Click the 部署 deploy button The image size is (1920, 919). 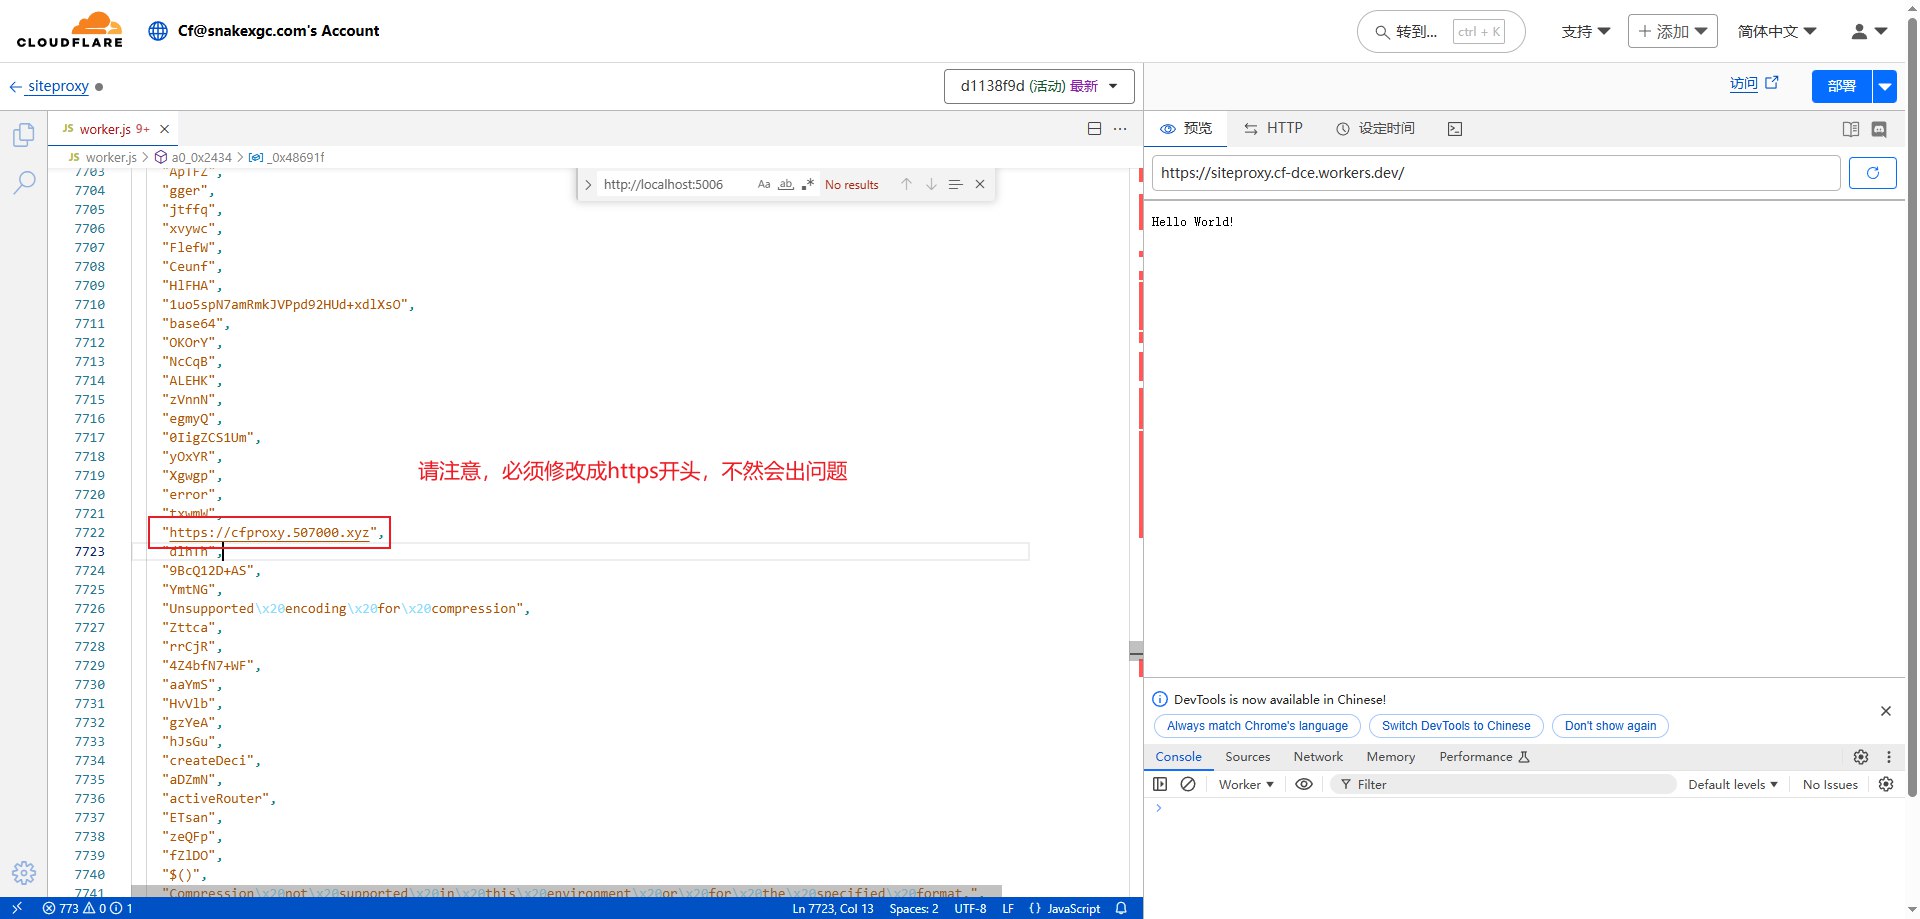pyautogui.click(x=1842, y=86)
